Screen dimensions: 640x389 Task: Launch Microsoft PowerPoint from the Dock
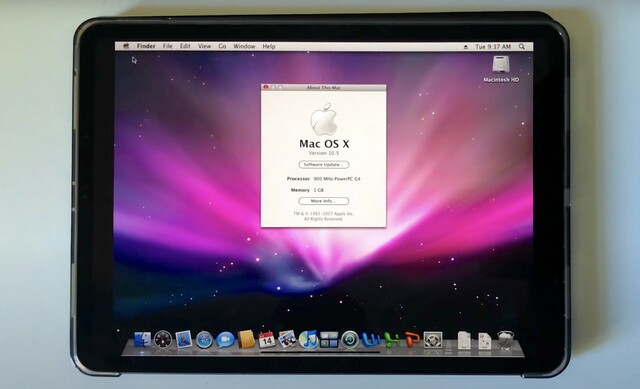(x=412, y=340)
